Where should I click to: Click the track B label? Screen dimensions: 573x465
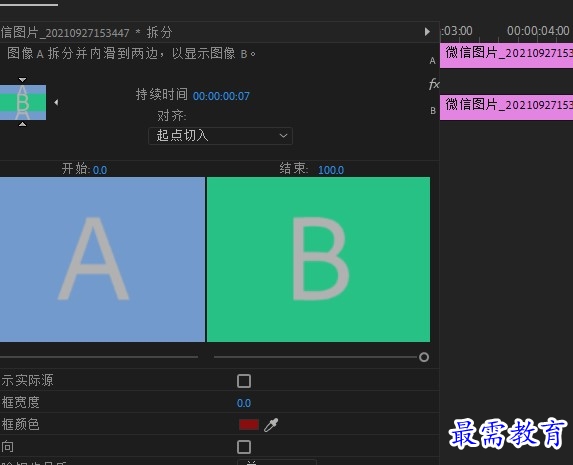coord(433,111)
